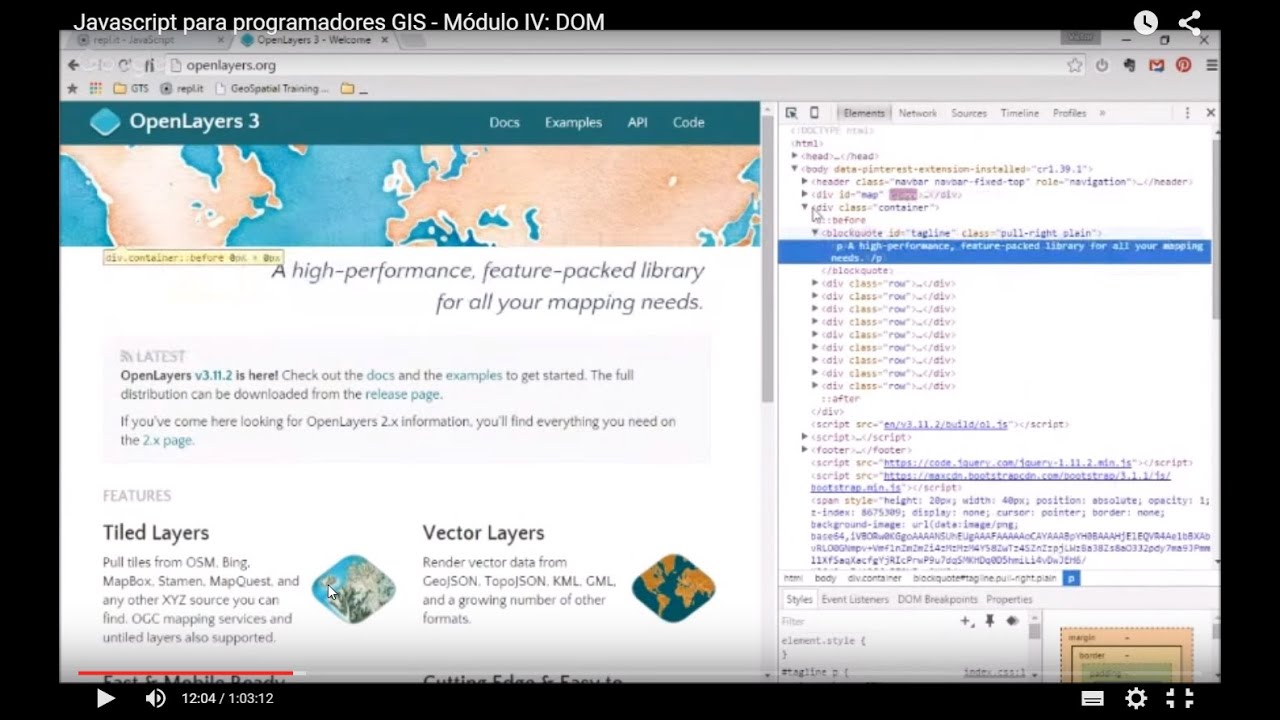Switch to the Sources tab in DevTools
The image size is (1280, 720).
[968, 113]
